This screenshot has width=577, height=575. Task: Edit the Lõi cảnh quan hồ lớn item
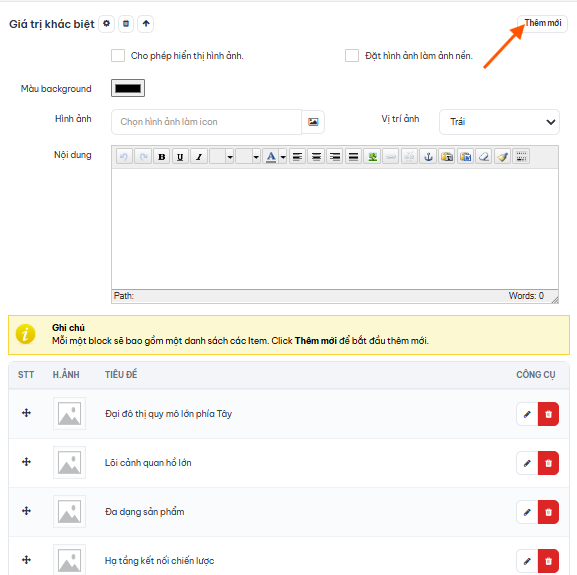(x=527, y=463)
